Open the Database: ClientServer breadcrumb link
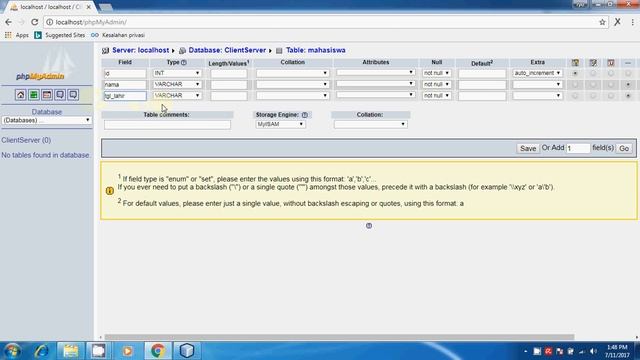This screenshot has height=360, width=640. tap(227, 50)
